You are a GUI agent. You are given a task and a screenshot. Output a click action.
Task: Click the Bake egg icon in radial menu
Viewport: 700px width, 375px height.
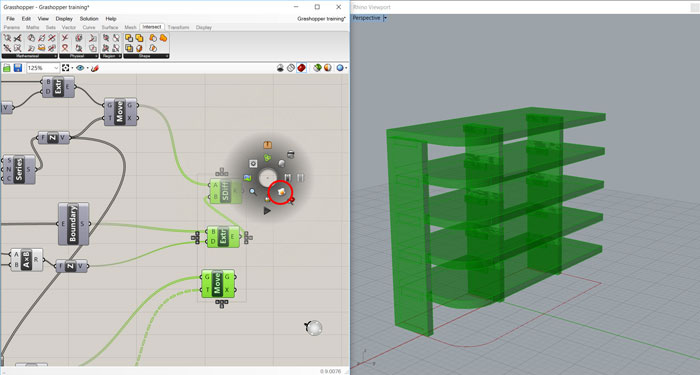(281, 192)
